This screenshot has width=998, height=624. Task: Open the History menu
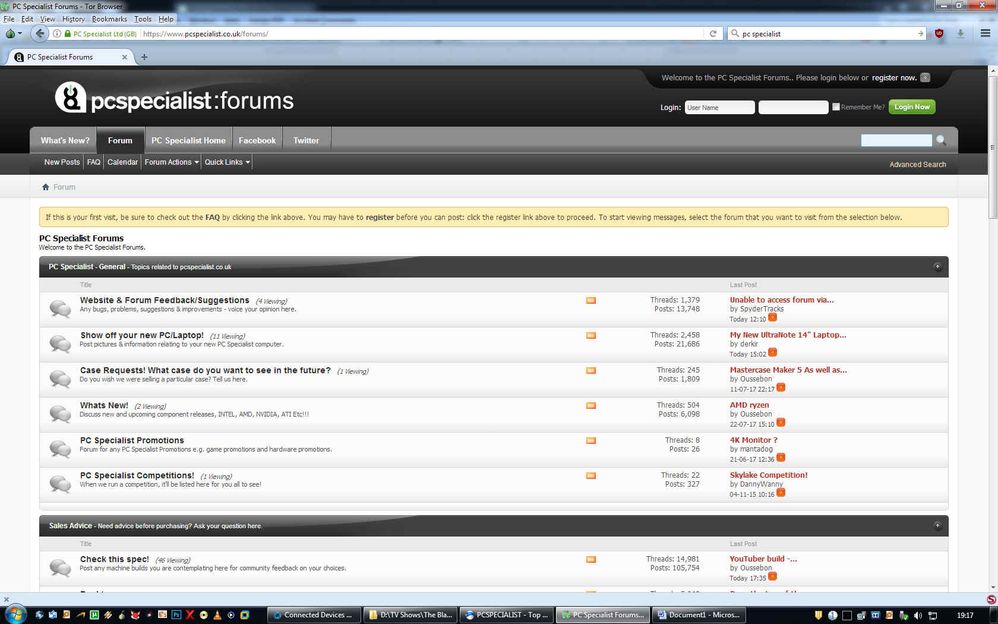(73, 19)
